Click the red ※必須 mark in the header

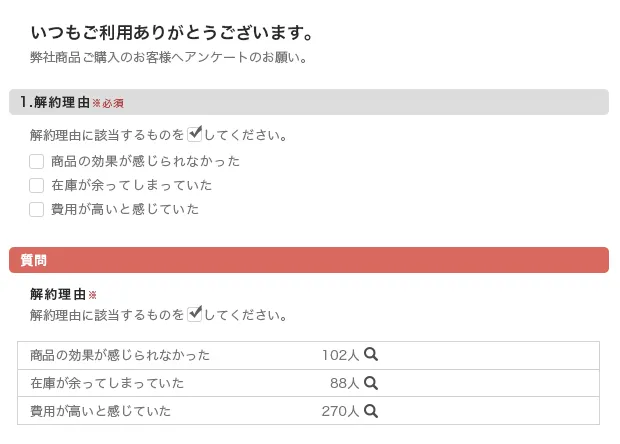[108, 103]
